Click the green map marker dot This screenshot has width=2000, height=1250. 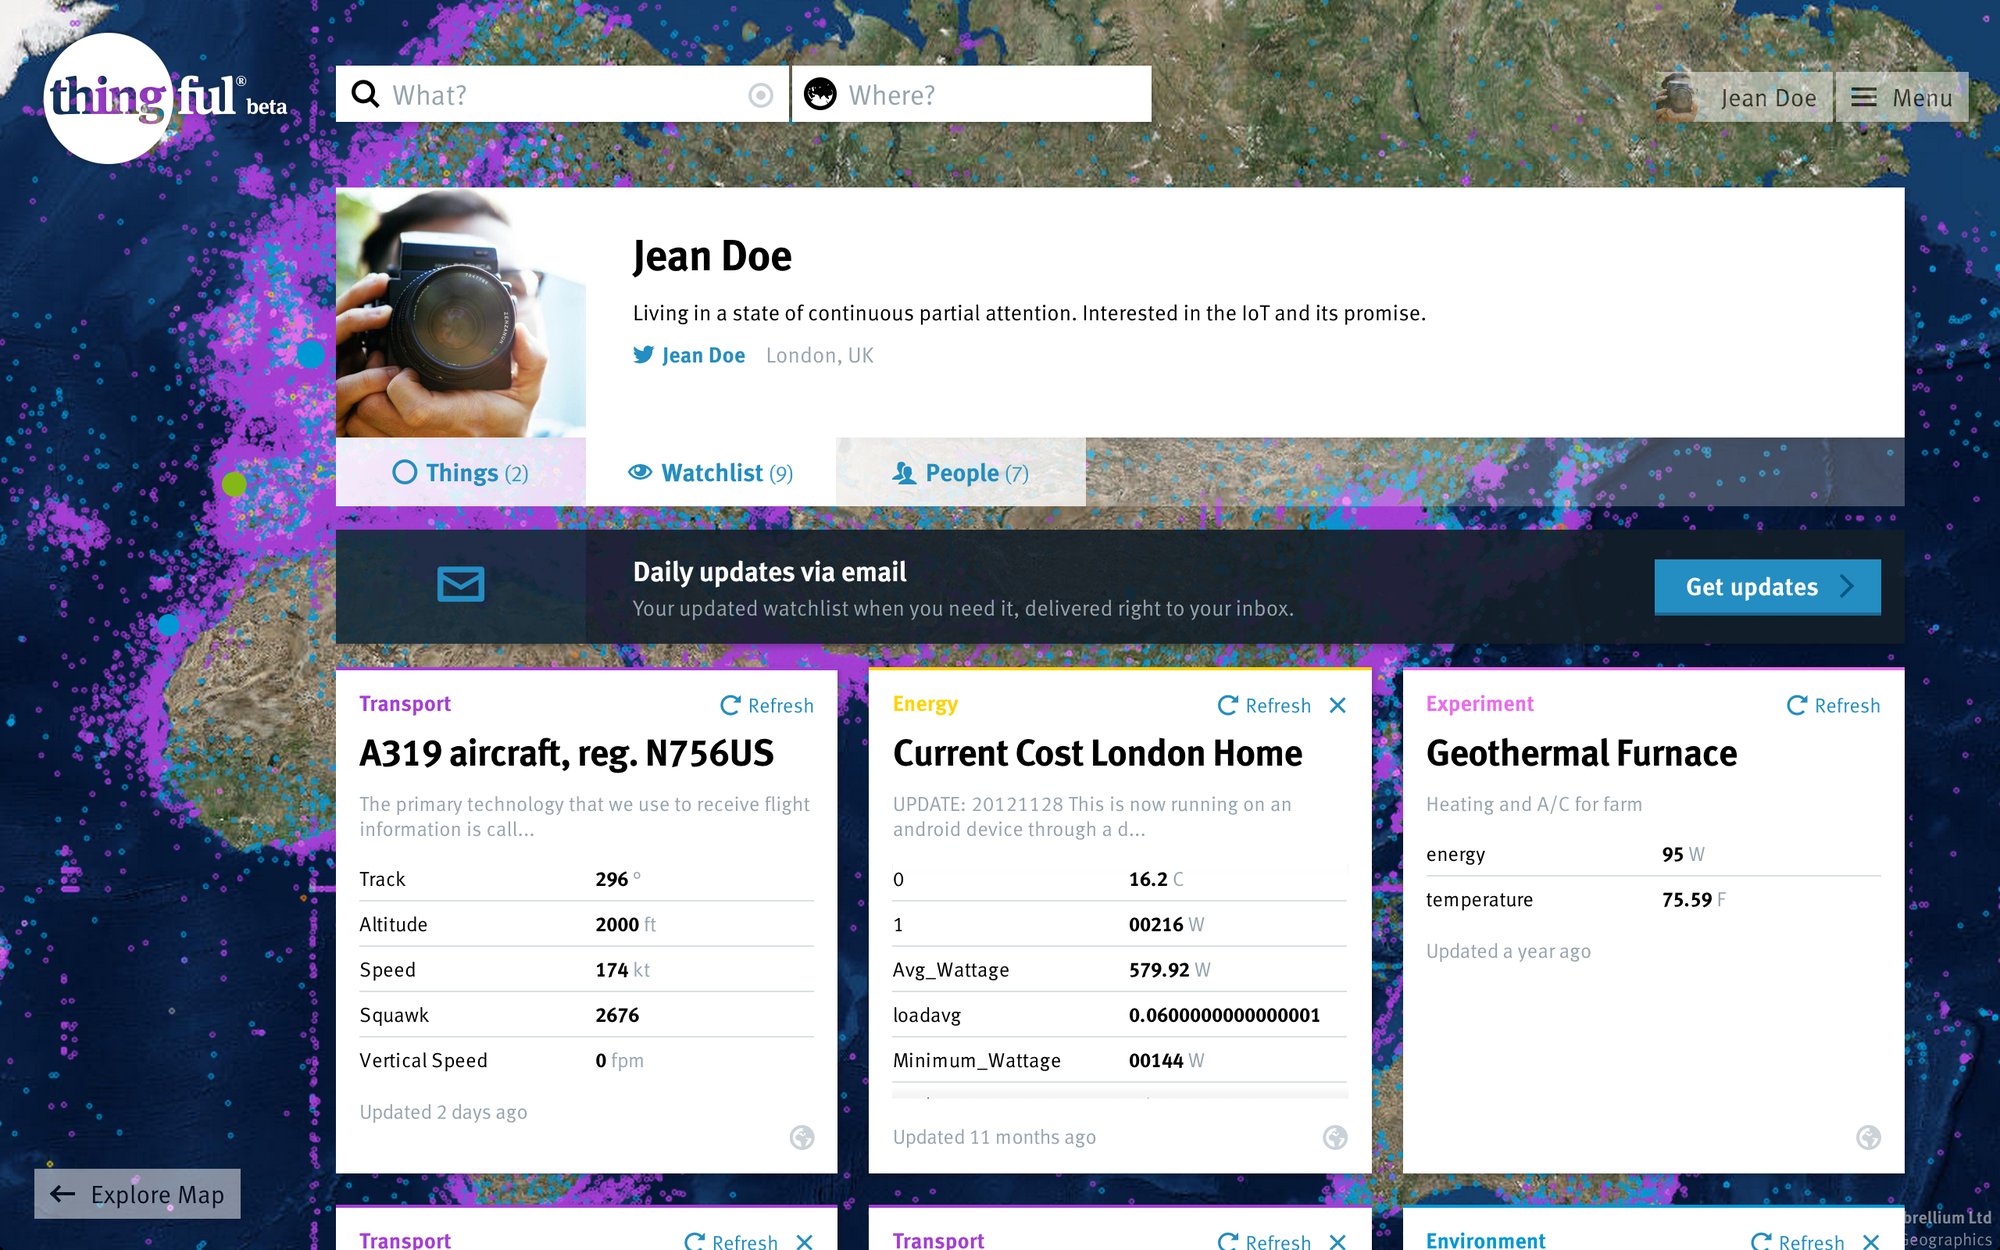click(234, 484)
